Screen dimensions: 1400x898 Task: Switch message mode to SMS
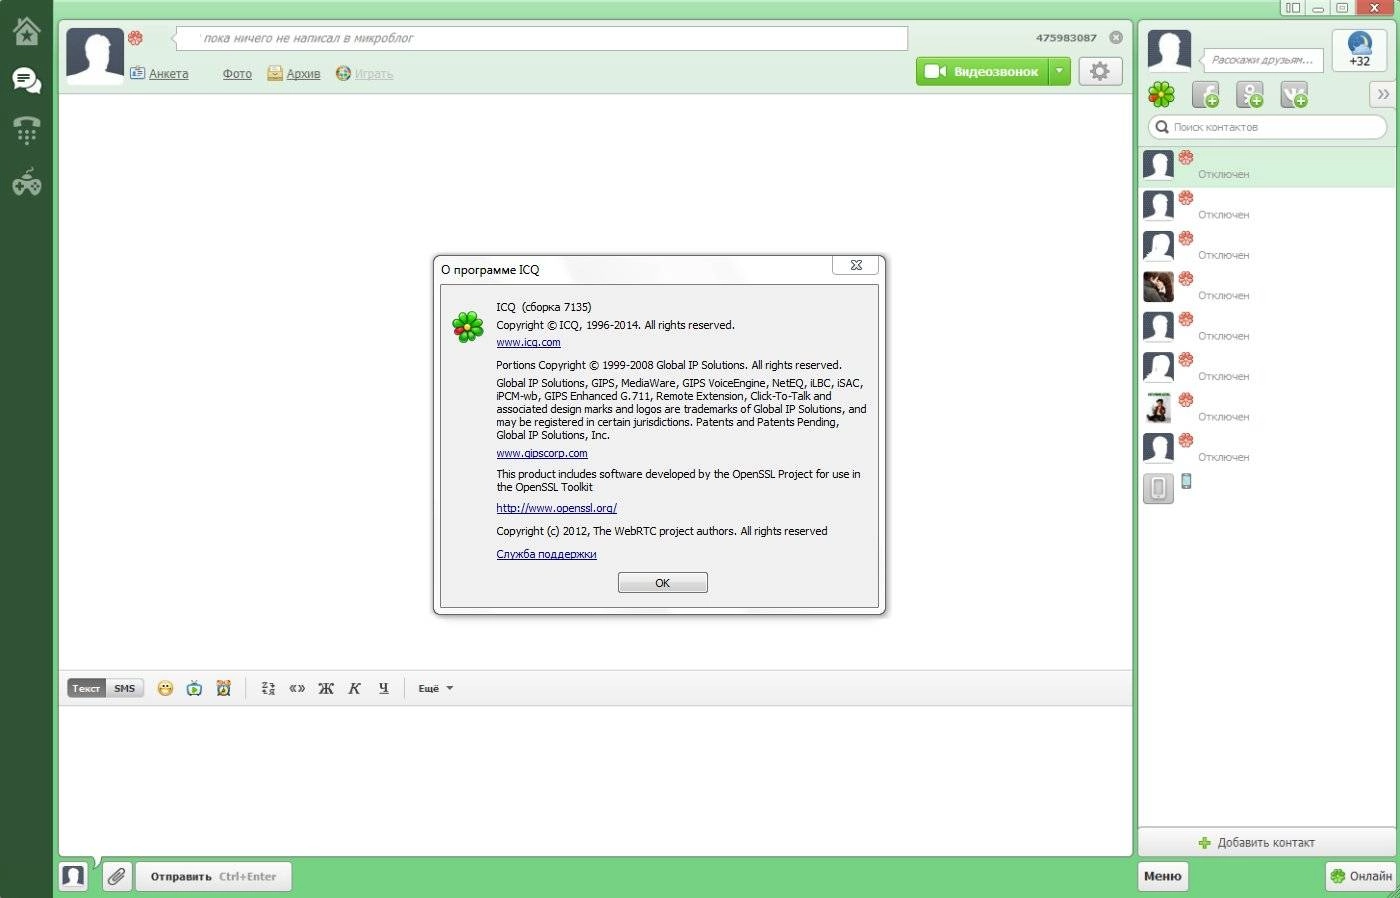coord(125,688)
